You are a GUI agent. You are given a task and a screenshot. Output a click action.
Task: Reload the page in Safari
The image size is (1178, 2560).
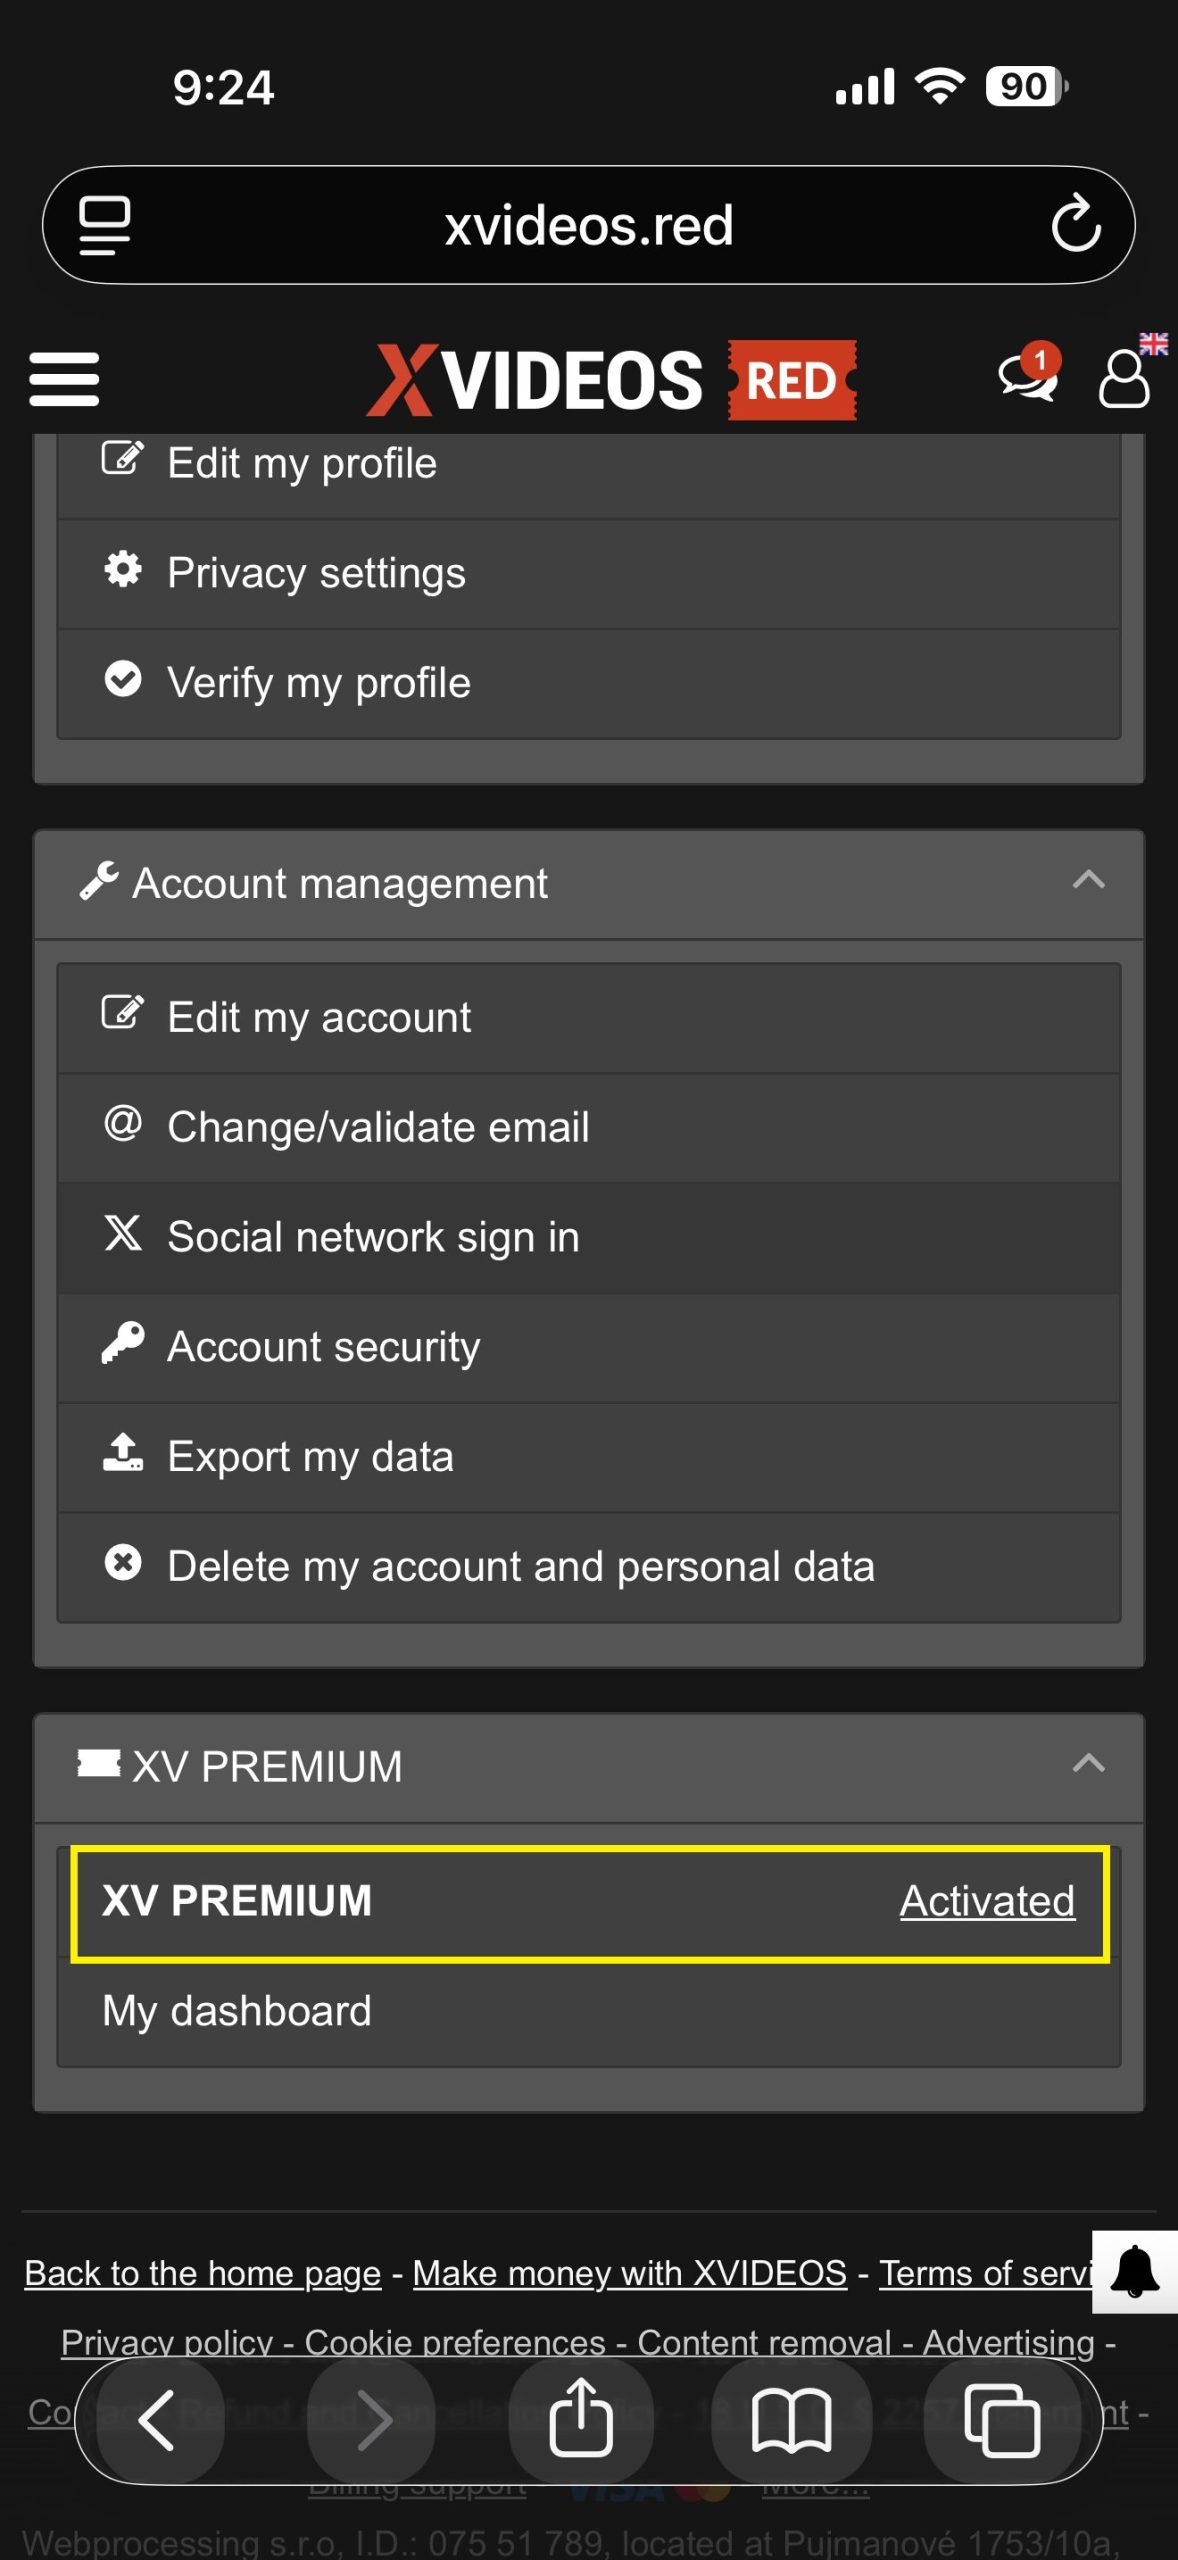1076,223
